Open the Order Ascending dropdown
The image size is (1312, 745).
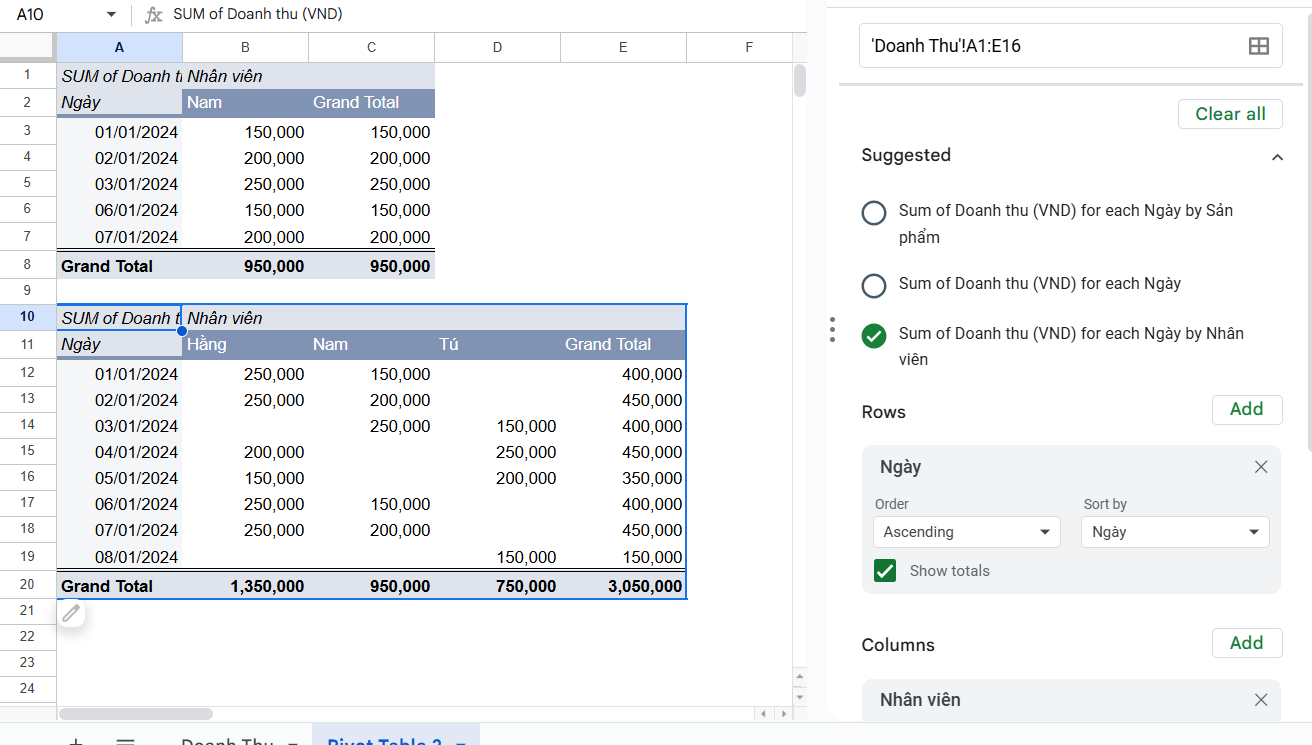tap(967, 532)
